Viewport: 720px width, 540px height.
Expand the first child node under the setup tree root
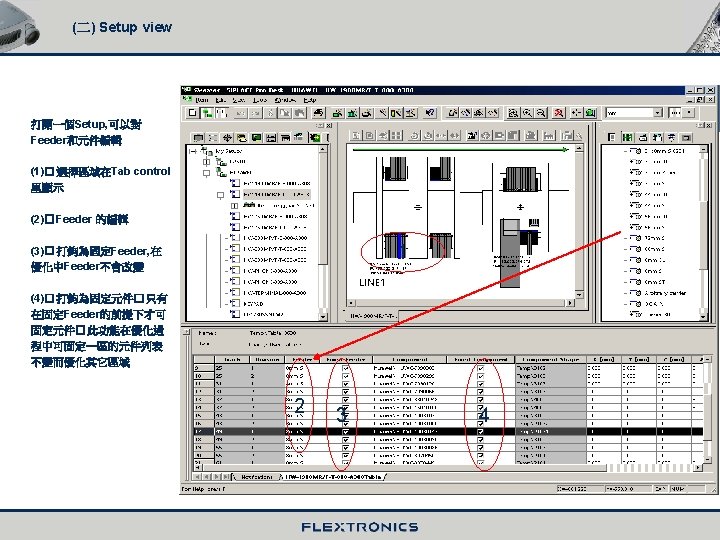(x=207, y=162)
